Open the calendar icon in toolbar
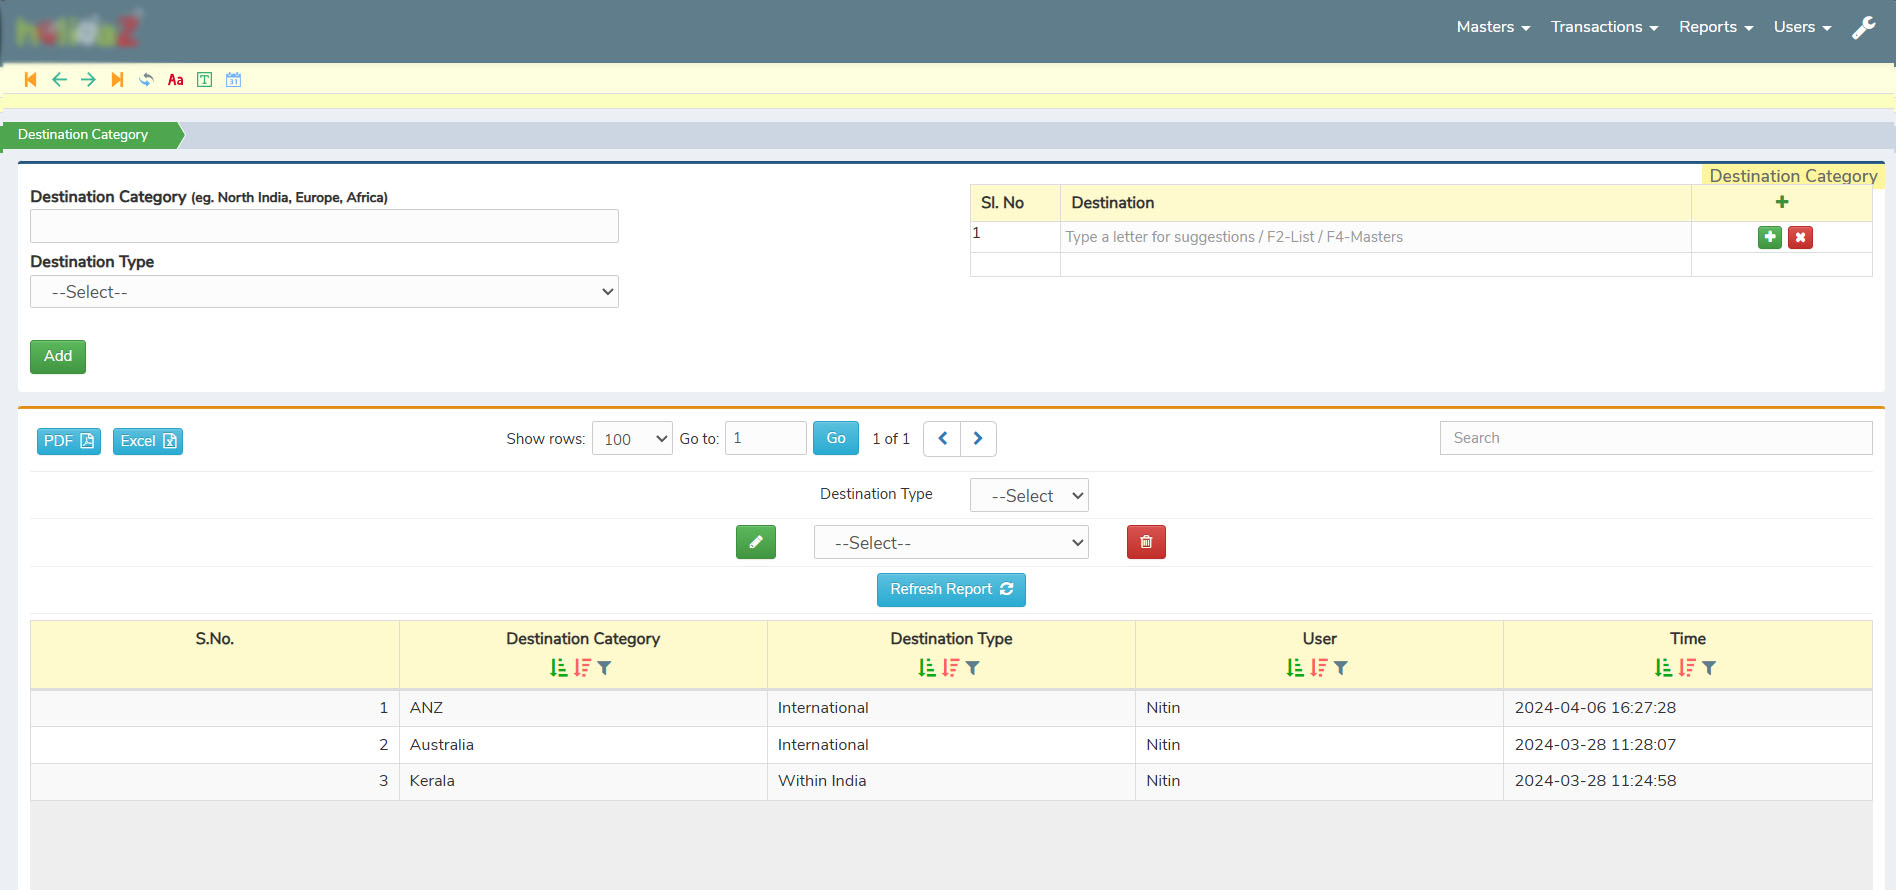The height and width of the screenshot is (890, 1896). click(233, 80)
